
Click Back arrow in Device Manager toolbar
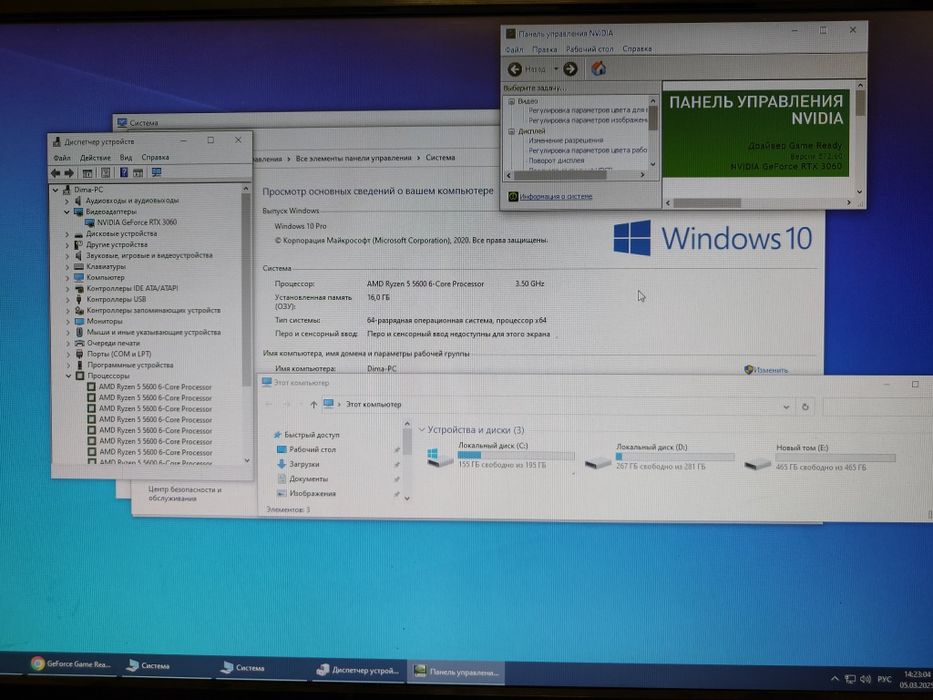pyautogui.click(x=55, y=173)
